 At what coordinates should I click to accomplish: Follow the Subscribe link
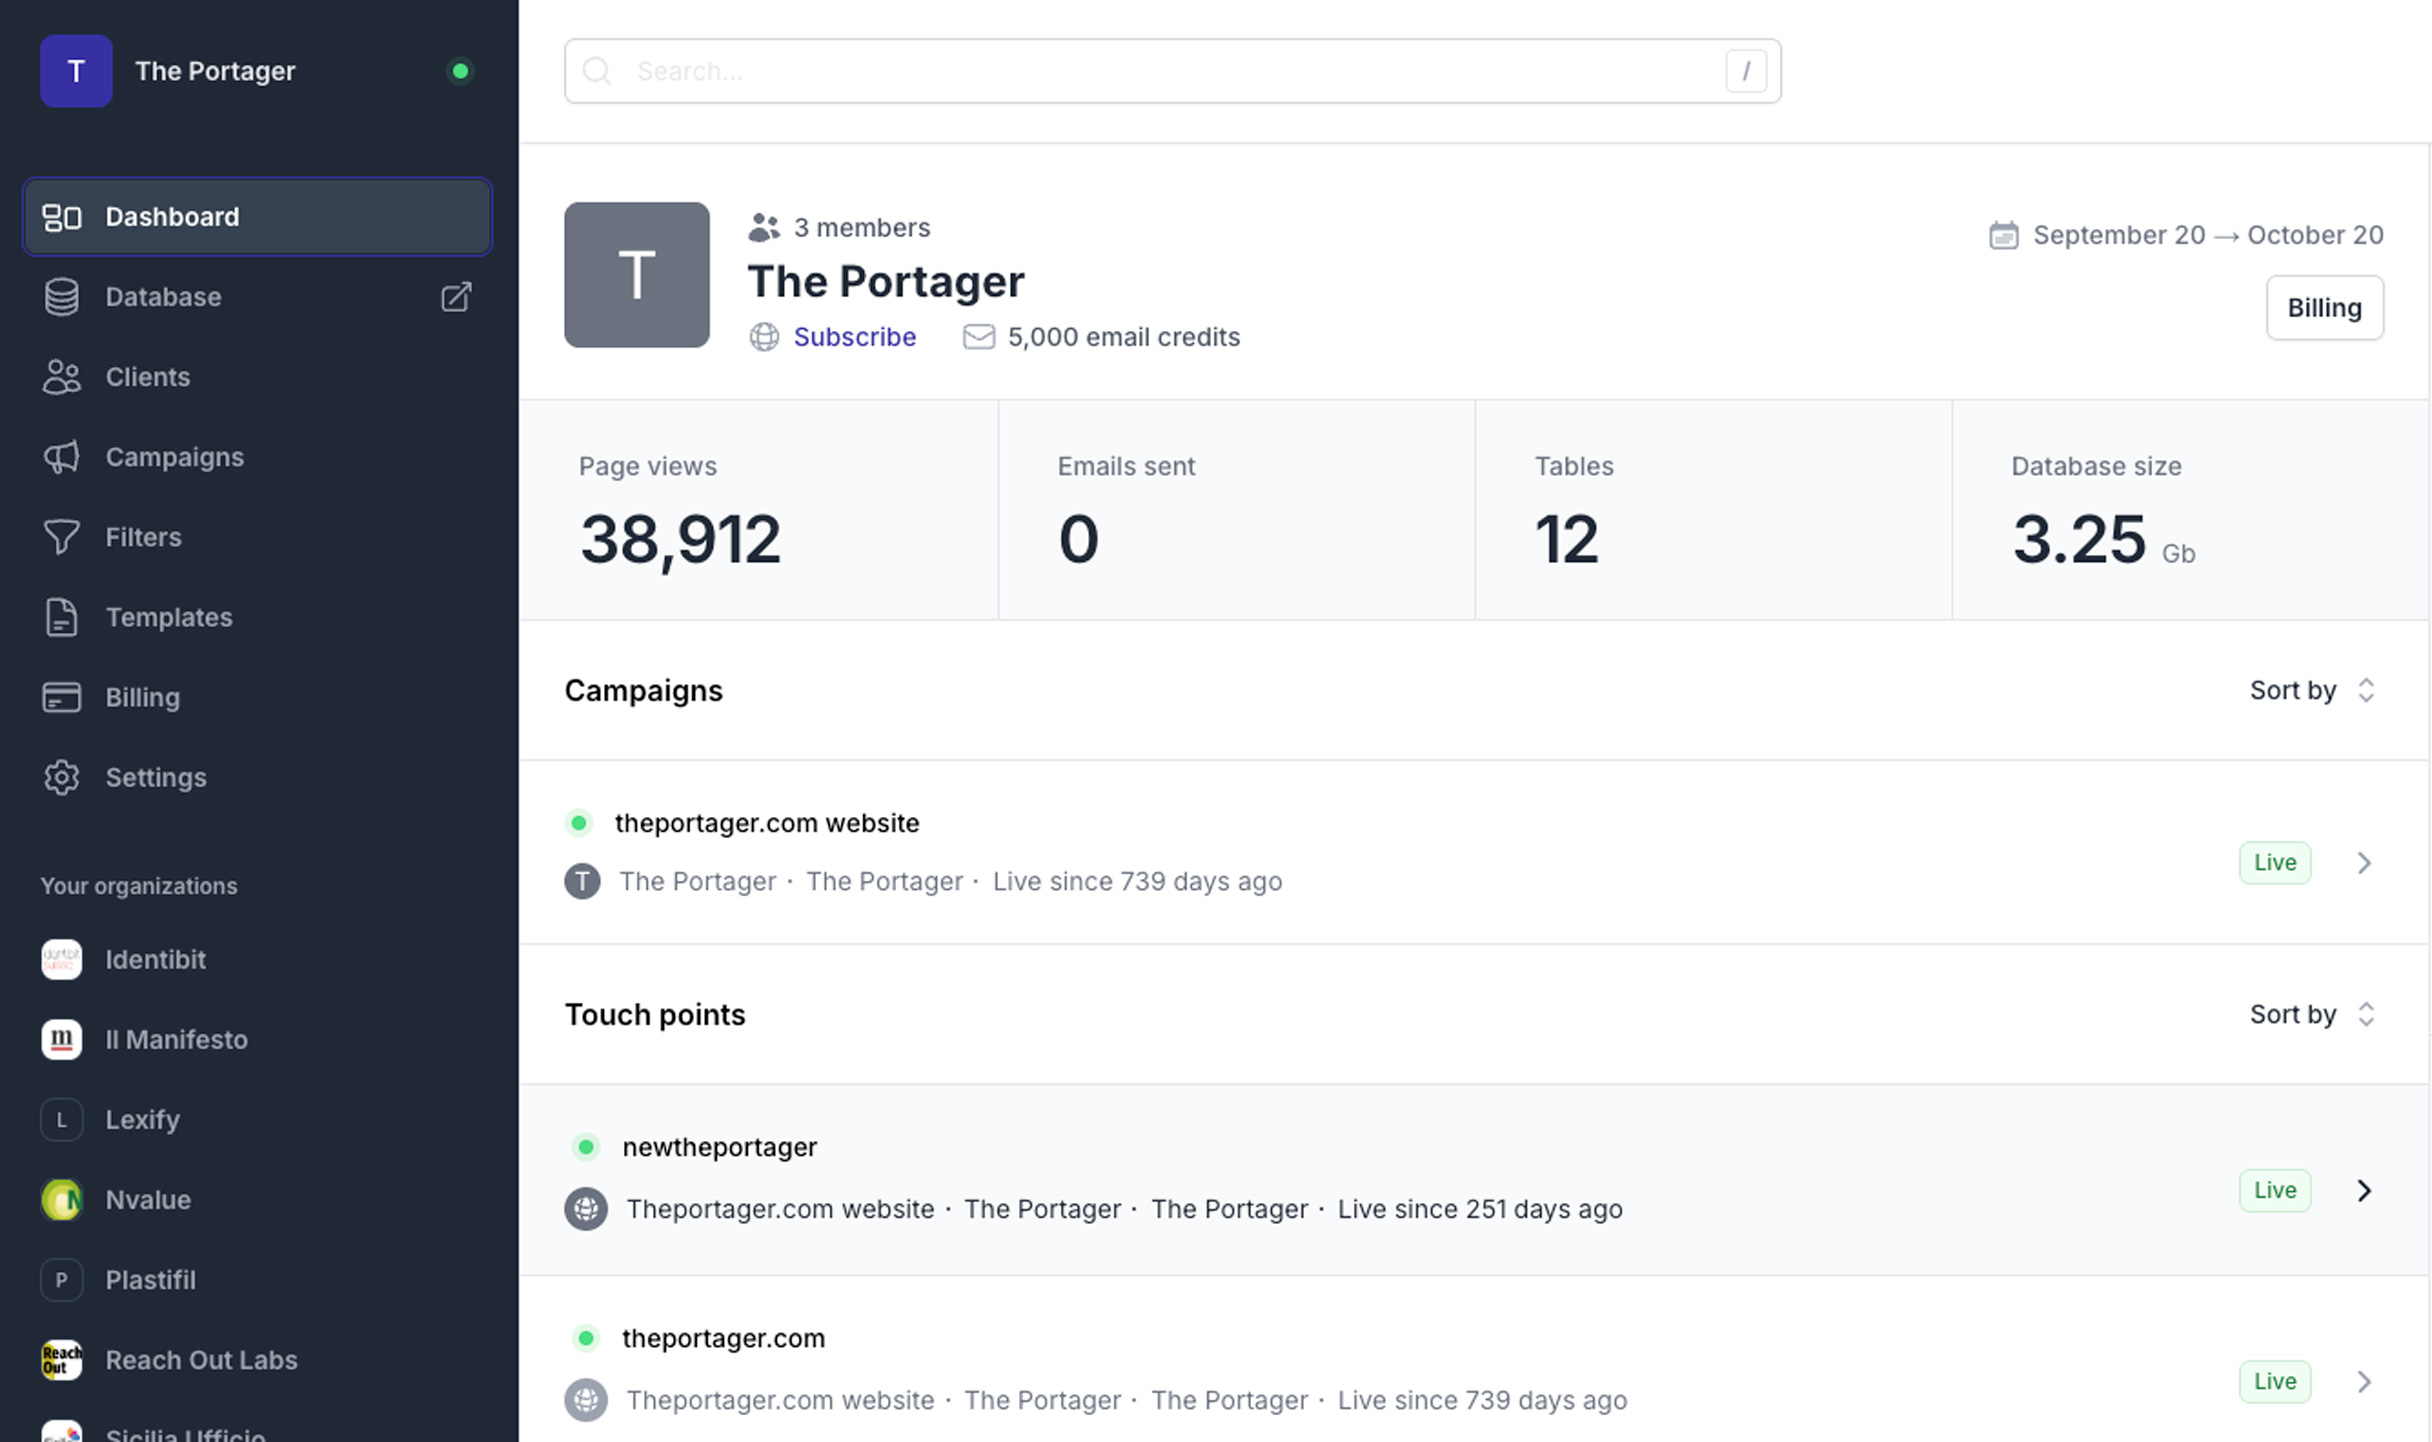click(854, 337)
